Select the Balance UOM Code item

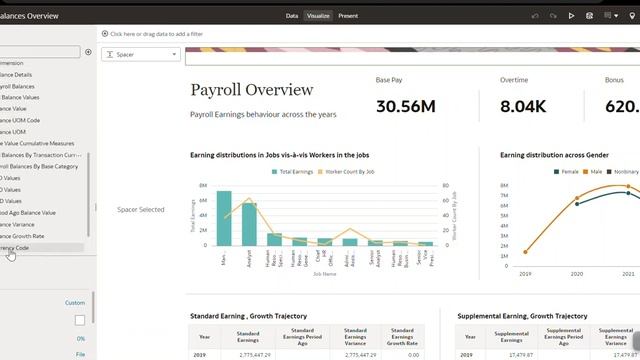(20, 120)
